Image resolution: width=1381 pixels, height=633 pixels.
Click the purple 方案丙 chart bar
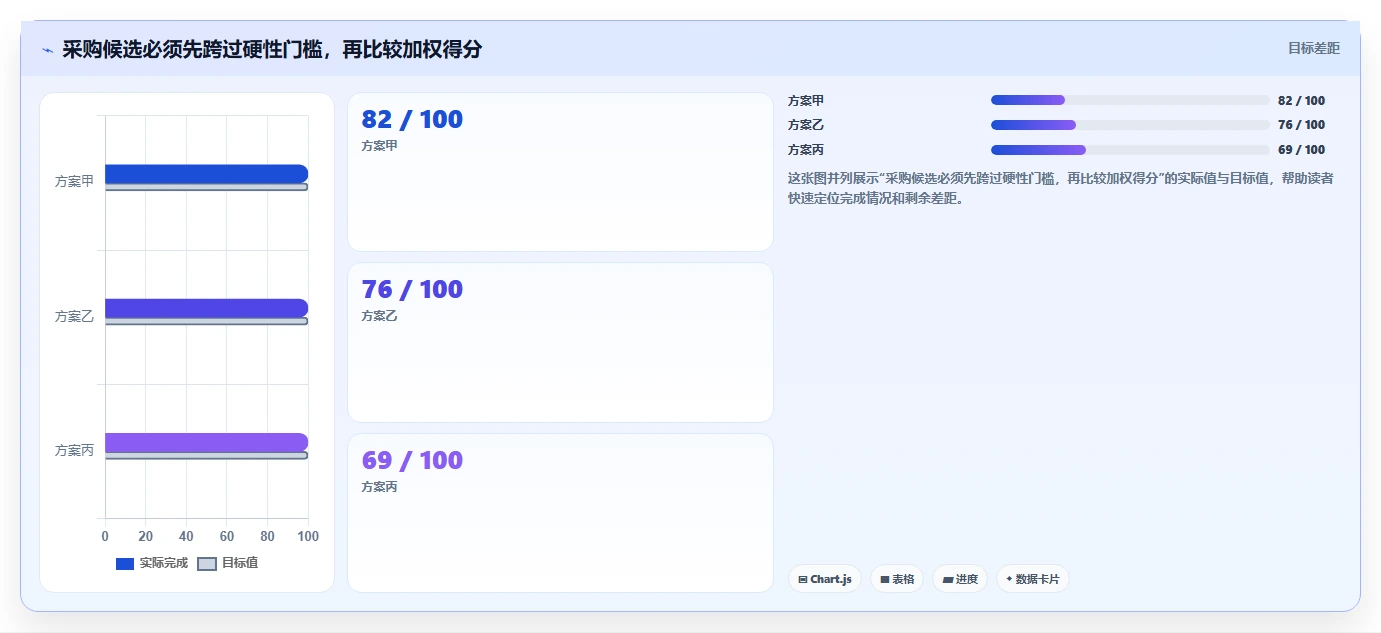pyautogui.click(x=206, y=442)
